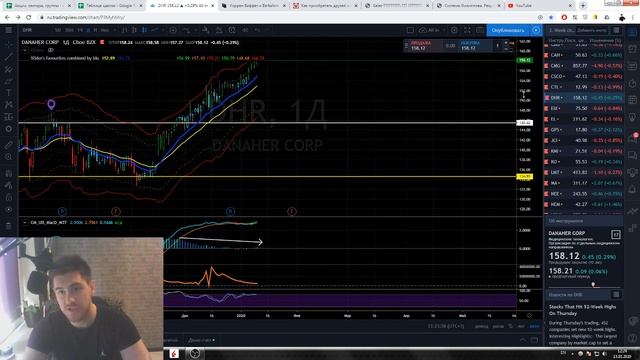640x360 pixels.
Task: Click the play button beside Опубликовать
Action: coord(536,30)
